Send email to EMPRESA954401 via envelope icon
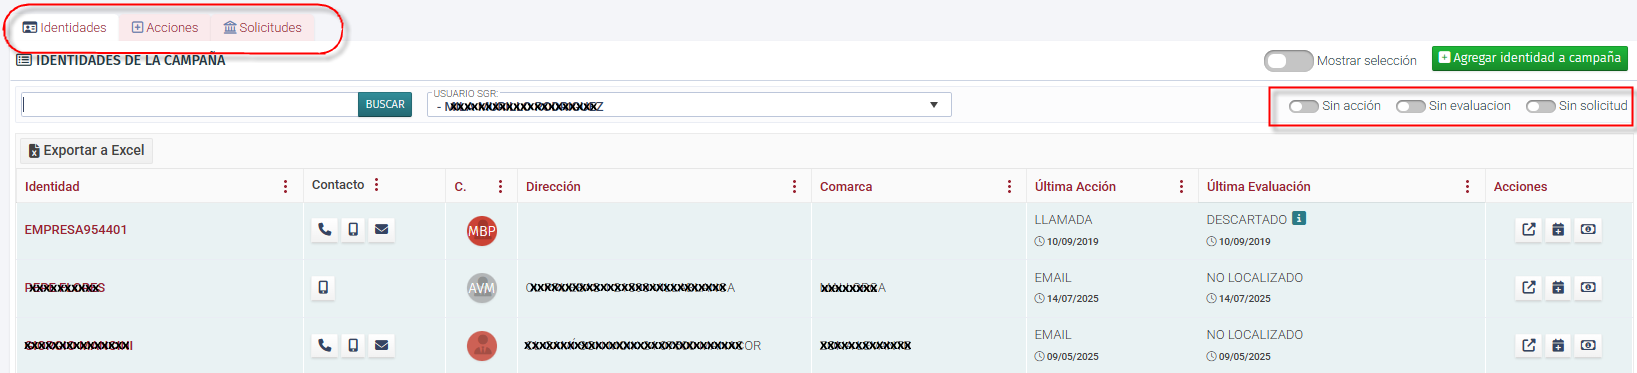 pos(381,229)
